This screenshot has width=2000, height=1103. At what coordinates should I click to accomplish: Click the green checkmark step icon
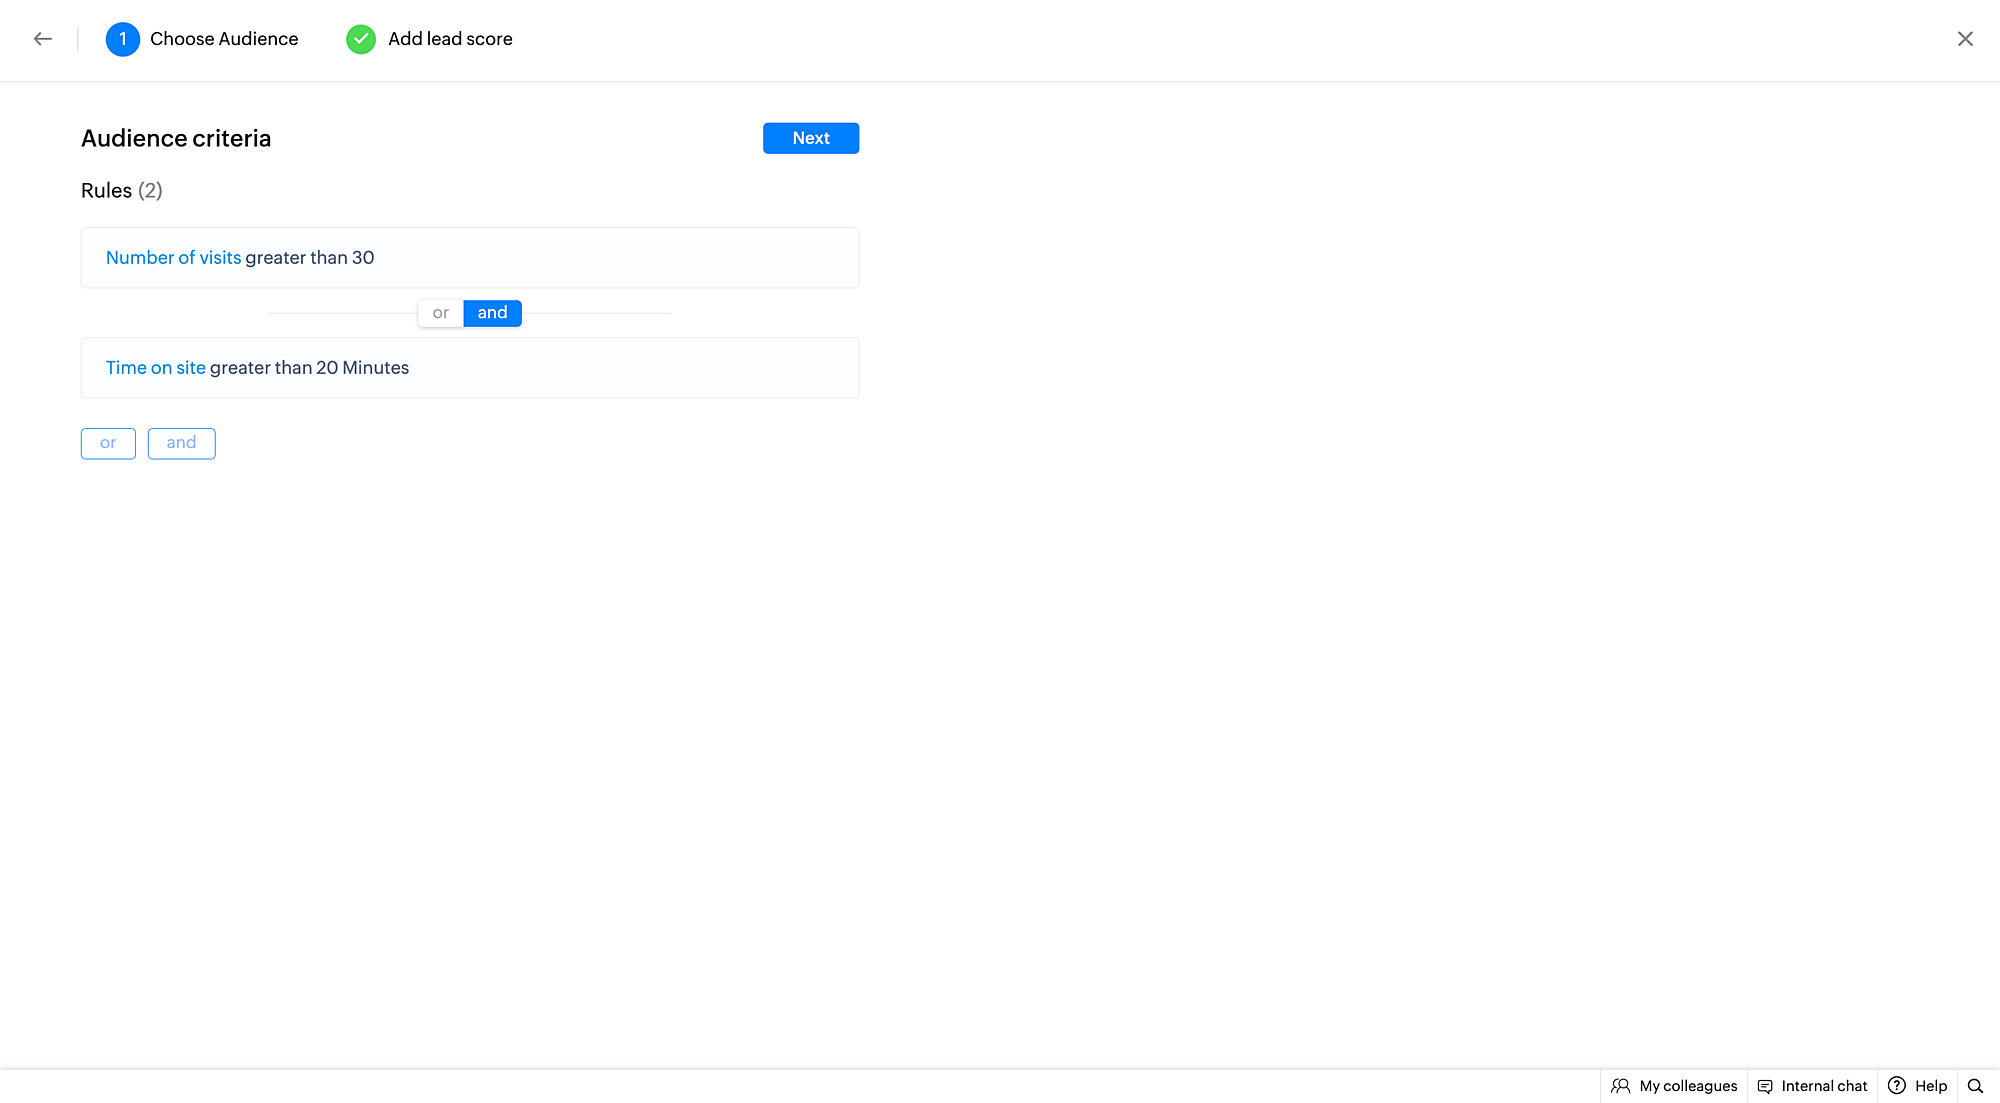(360, 39)
